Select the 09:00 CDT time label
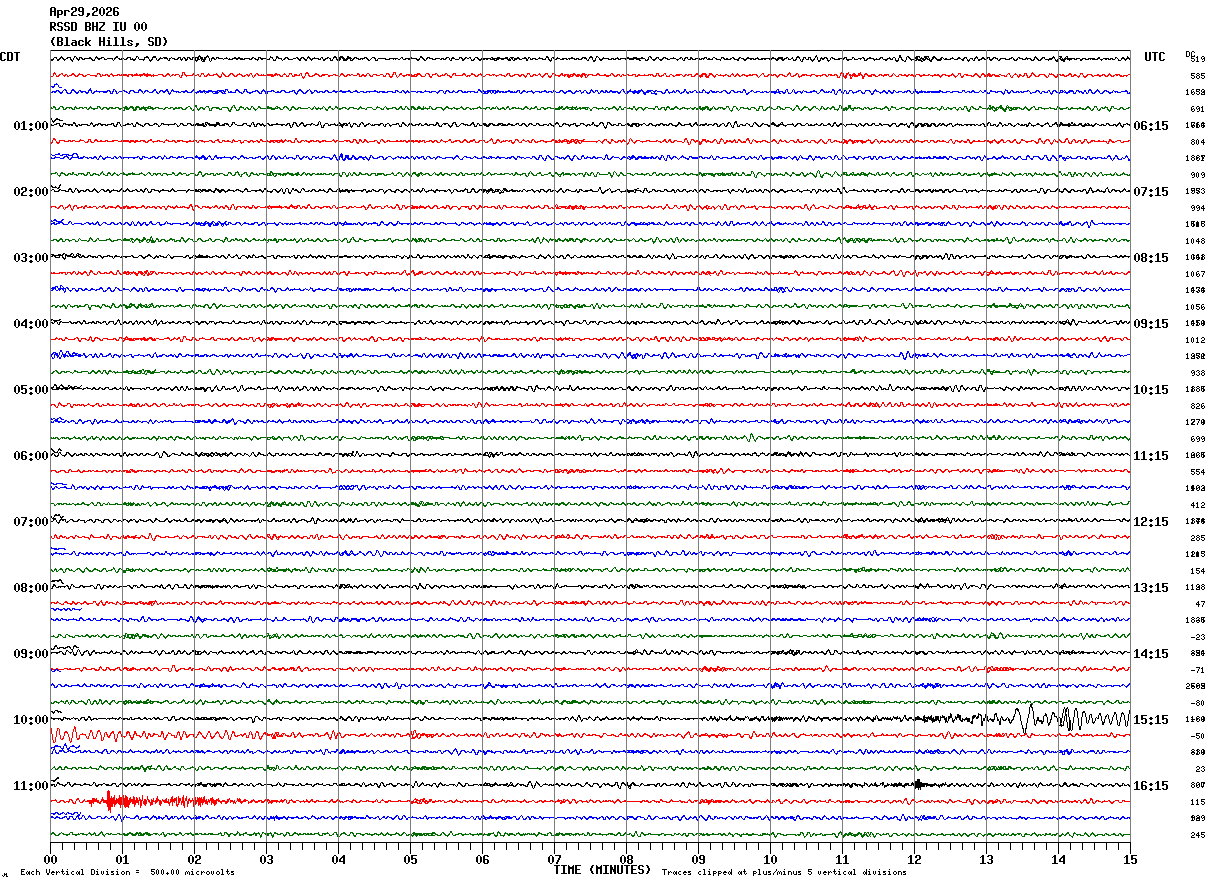The image size is (1210, 886). [31, 654]
